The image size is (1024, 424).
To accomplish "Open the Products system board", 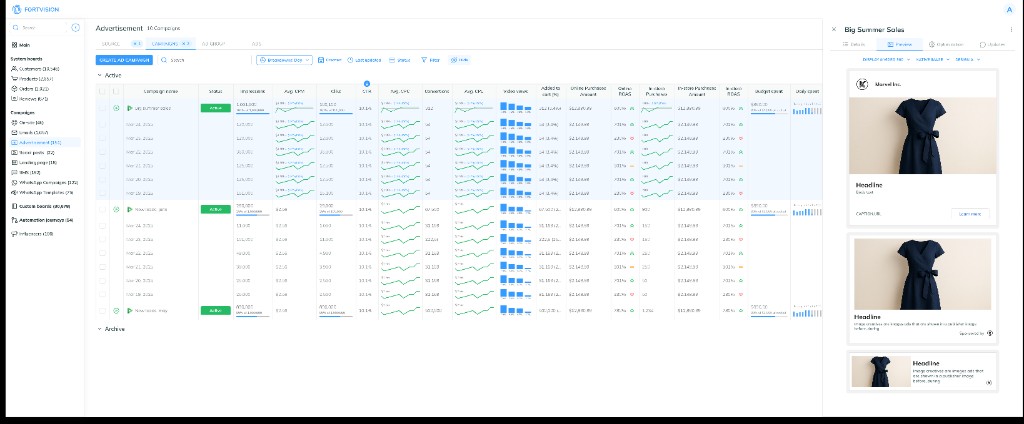I will pos(31,78).
